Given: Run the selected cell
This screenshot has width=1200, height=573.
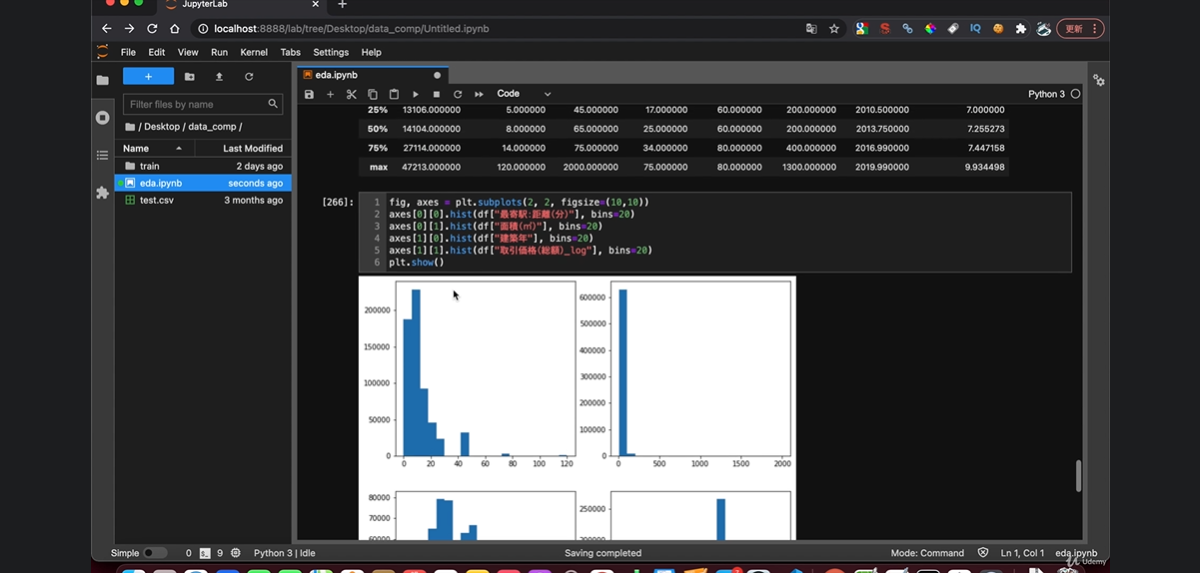Looking at the screenshot, I should click(x=415, y=94).
